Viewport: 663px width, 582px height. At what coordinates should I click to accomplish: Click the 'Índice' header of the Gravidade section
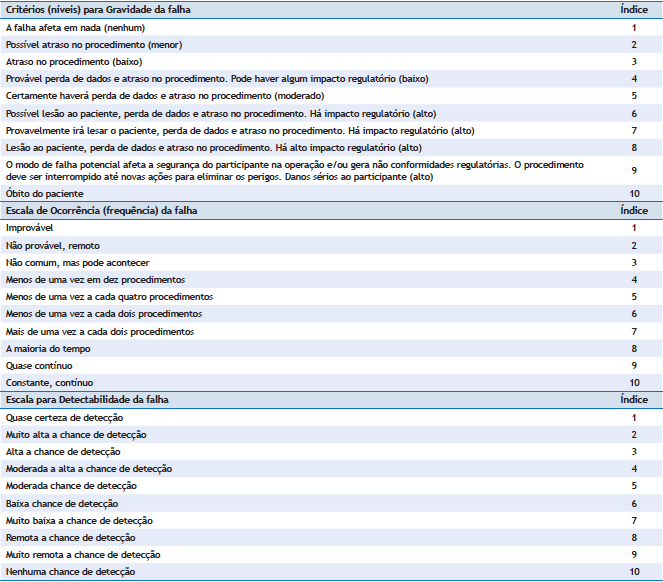pyautogui.click(x=633, y=9)
